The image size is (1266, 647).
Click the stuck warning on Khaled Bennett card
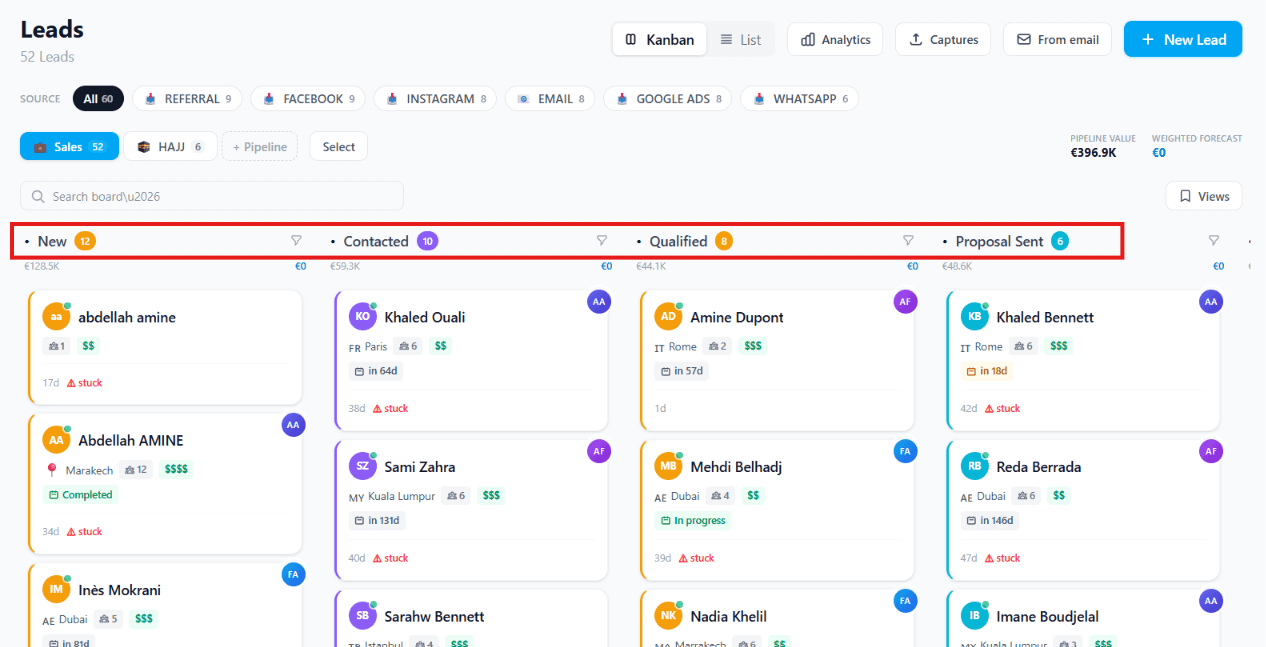point(1003,408)
